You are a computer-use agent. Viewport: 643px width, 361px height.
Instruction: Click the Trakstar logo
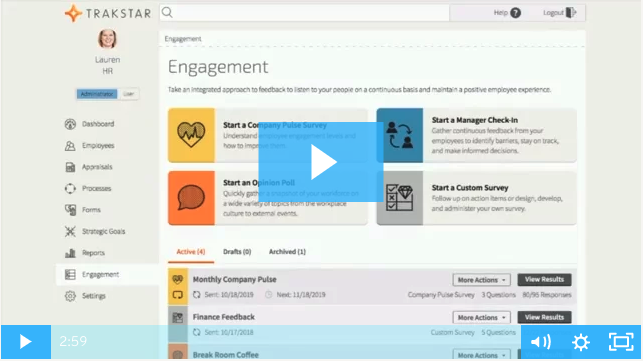108,13
